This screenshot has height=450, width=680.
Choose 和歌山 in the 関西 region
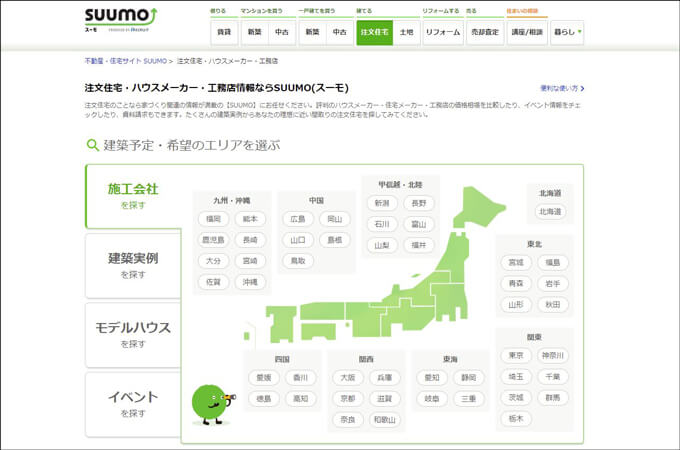click(x=385, y=420)
